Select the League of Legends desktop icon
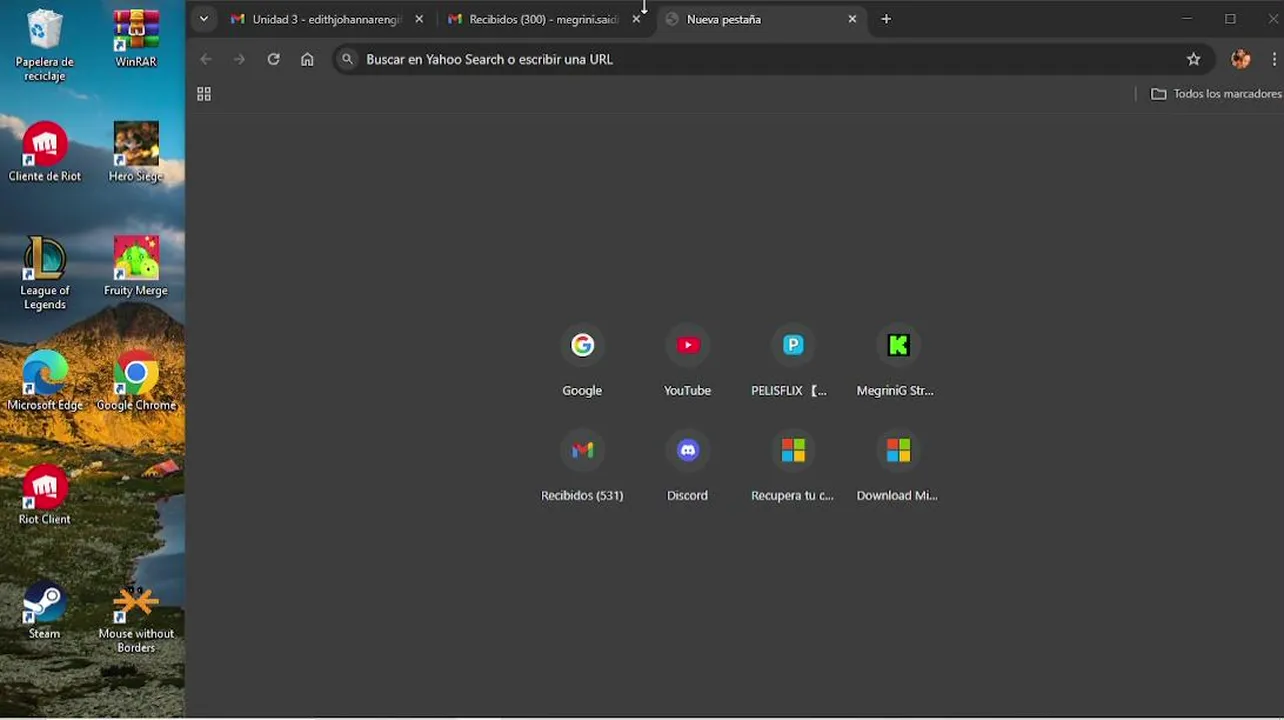 coord(44,274)
